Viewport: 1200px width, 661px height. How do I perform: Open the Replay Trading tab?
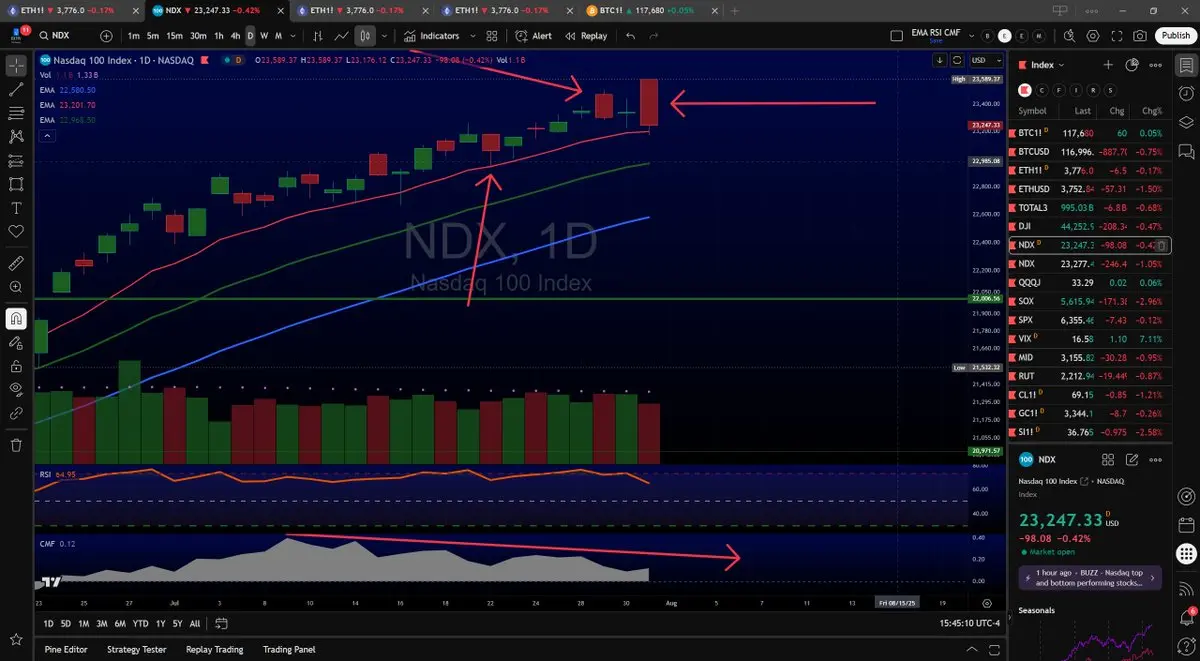coord(214,649)
